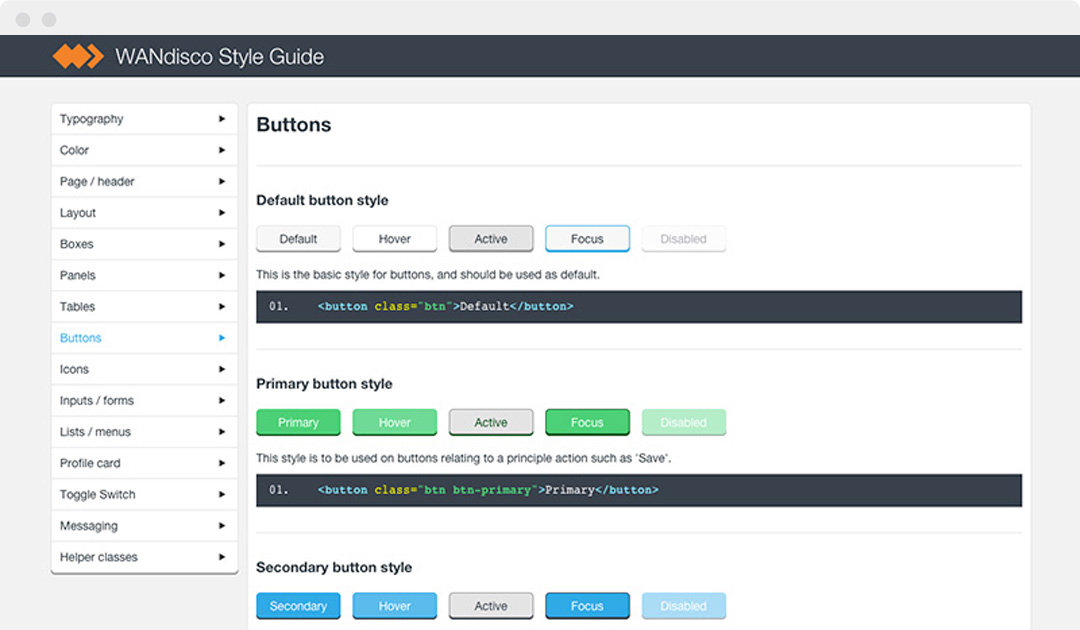Click the green Primary button
The width and height of the screenshot is (1080, 630).
[298, 422]
